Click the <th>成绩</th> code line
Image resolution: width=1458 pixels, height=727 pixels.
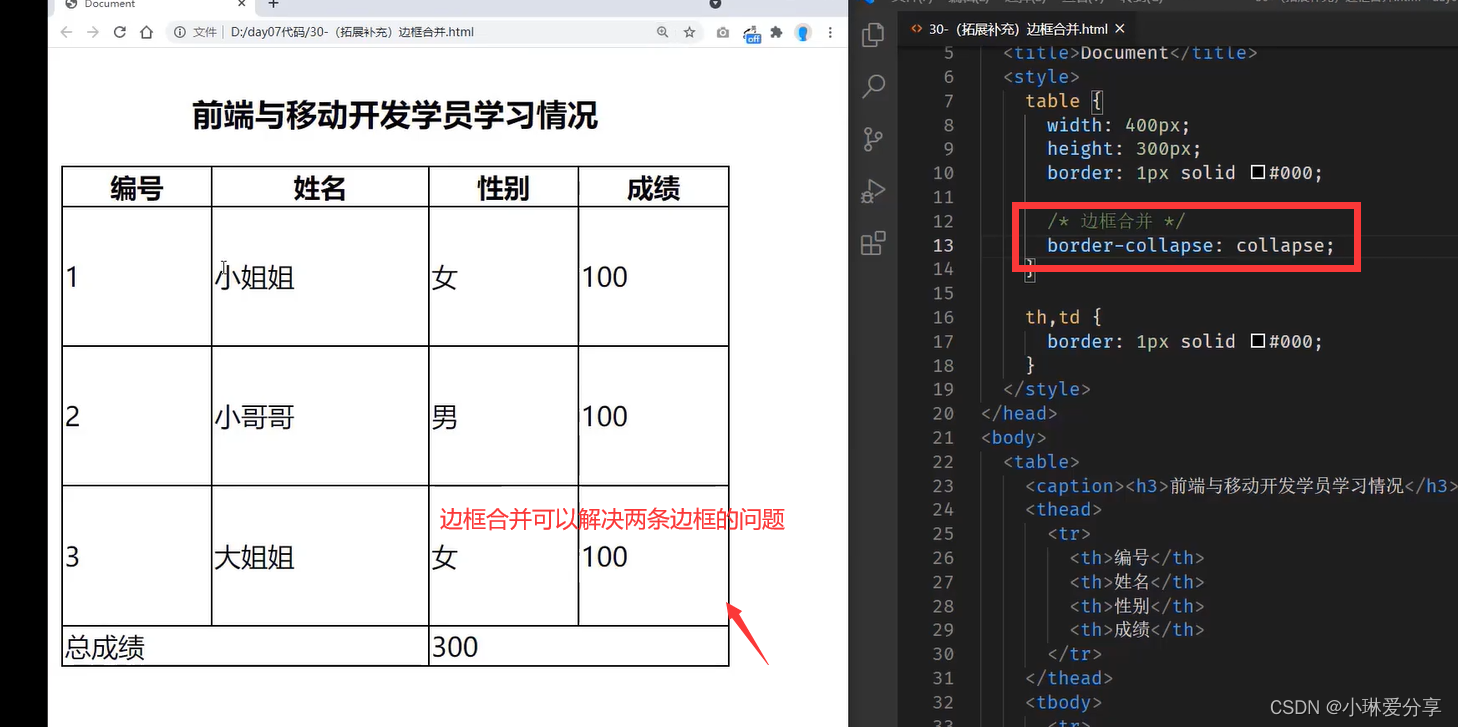click(1137, 630)
